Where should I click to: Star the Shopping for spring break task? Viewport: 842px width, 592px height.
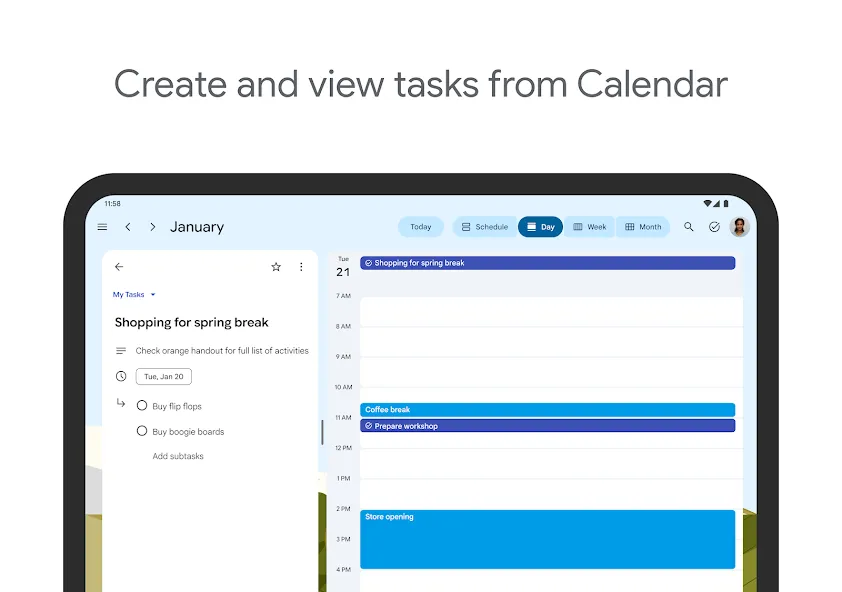[x=276, y=266]
